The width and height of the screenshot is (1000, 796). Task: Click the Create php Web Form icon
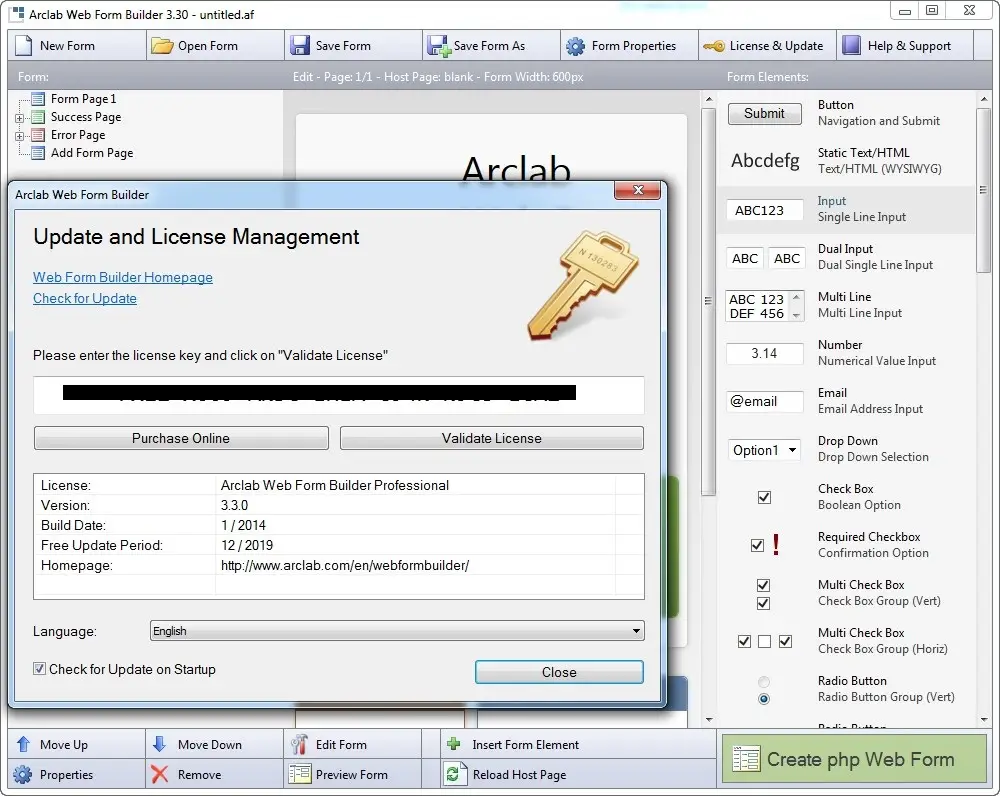click(746, 759)
